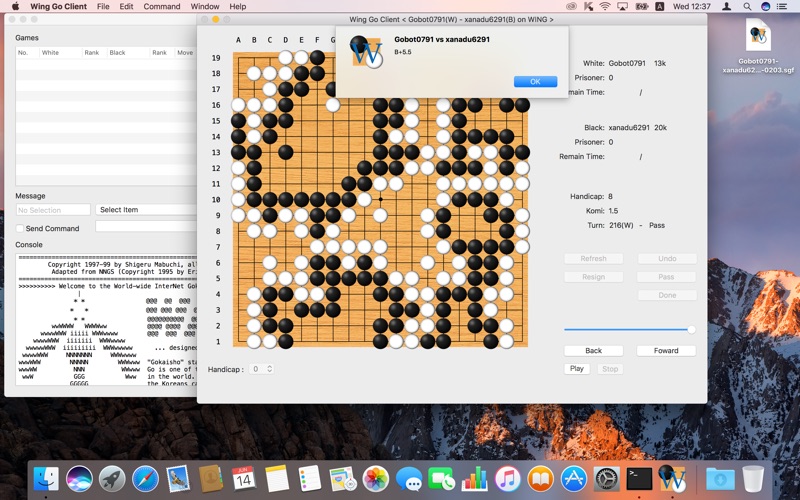
Task: Open the Window menu
Action: click(205, 7)
